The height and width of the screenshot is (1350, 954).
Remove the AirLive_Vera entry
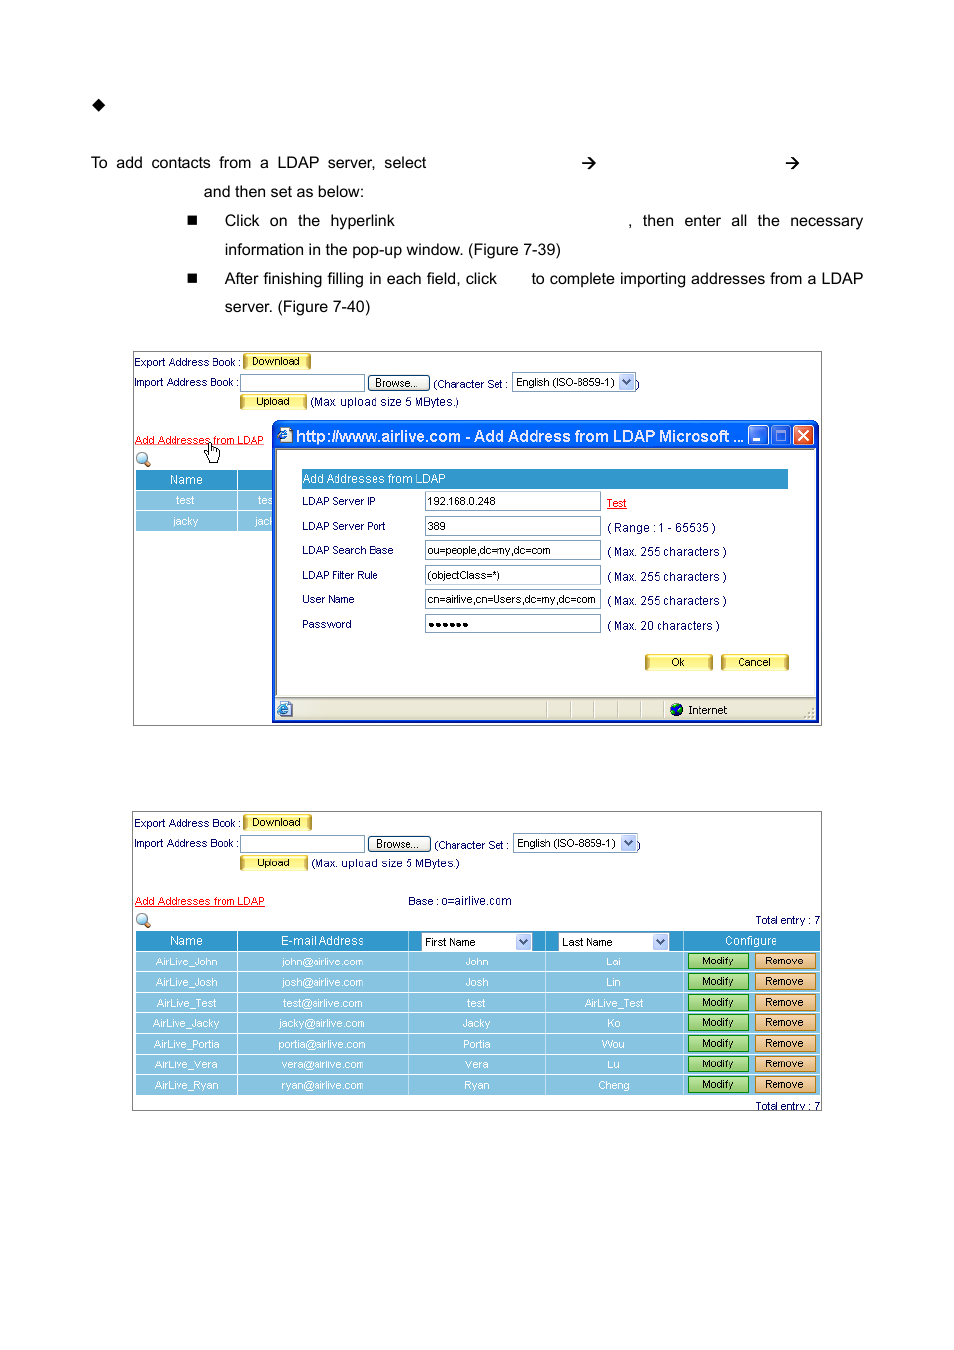[x=785, y=1064]
